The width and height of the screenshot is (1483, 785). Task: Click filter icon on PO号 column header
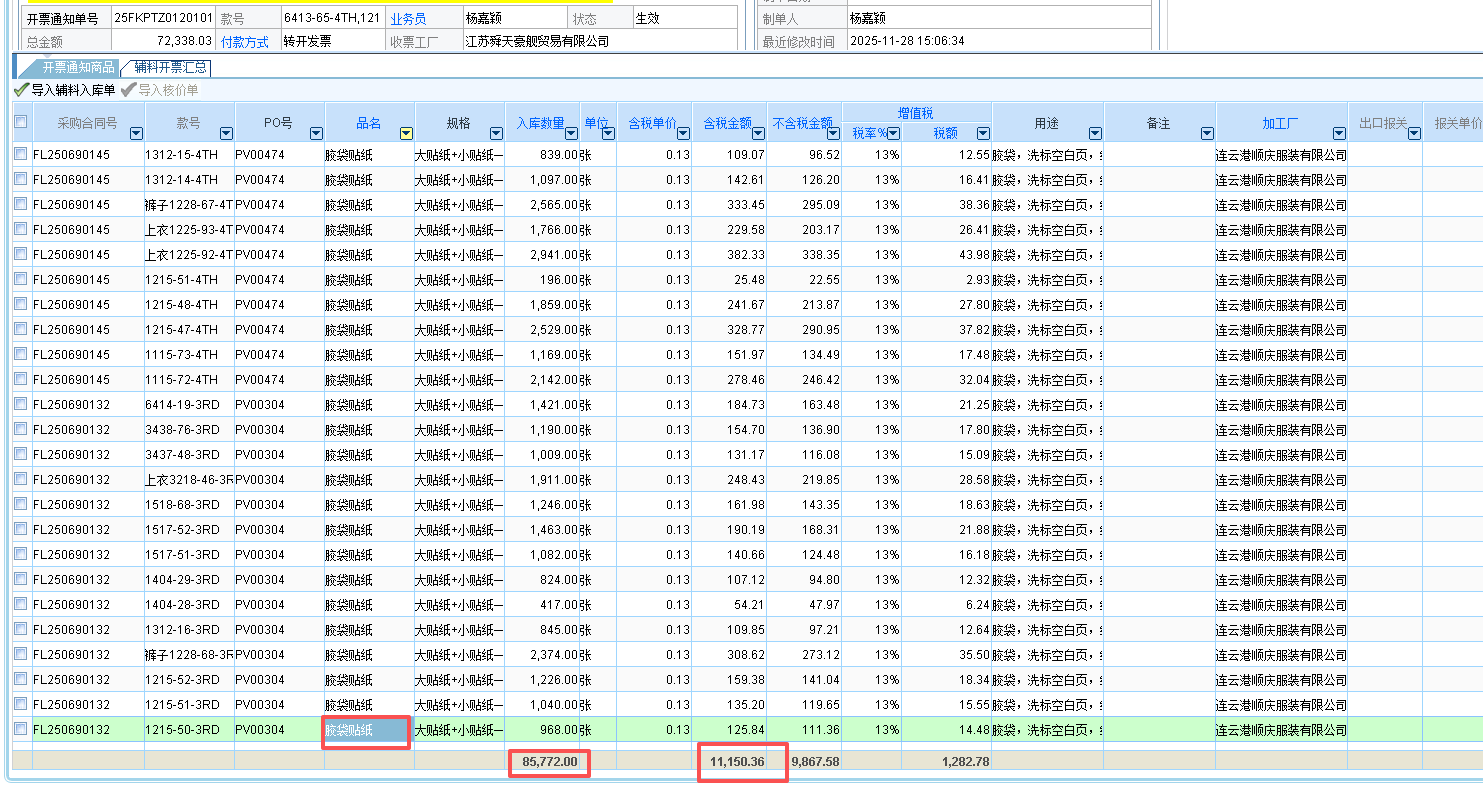316,133
